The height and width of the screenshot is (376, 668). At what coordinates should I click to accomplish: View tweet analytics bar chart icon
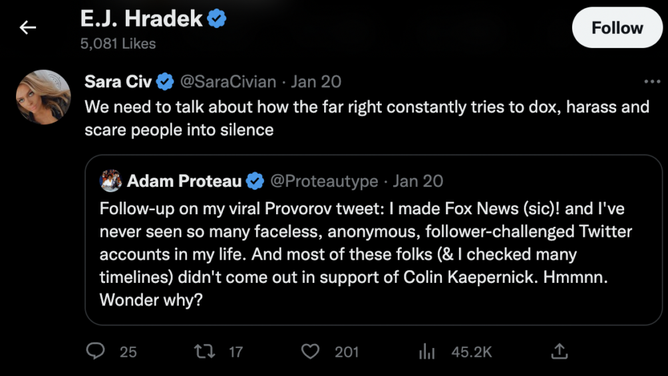pyautogui.click(x=426, y=351)
